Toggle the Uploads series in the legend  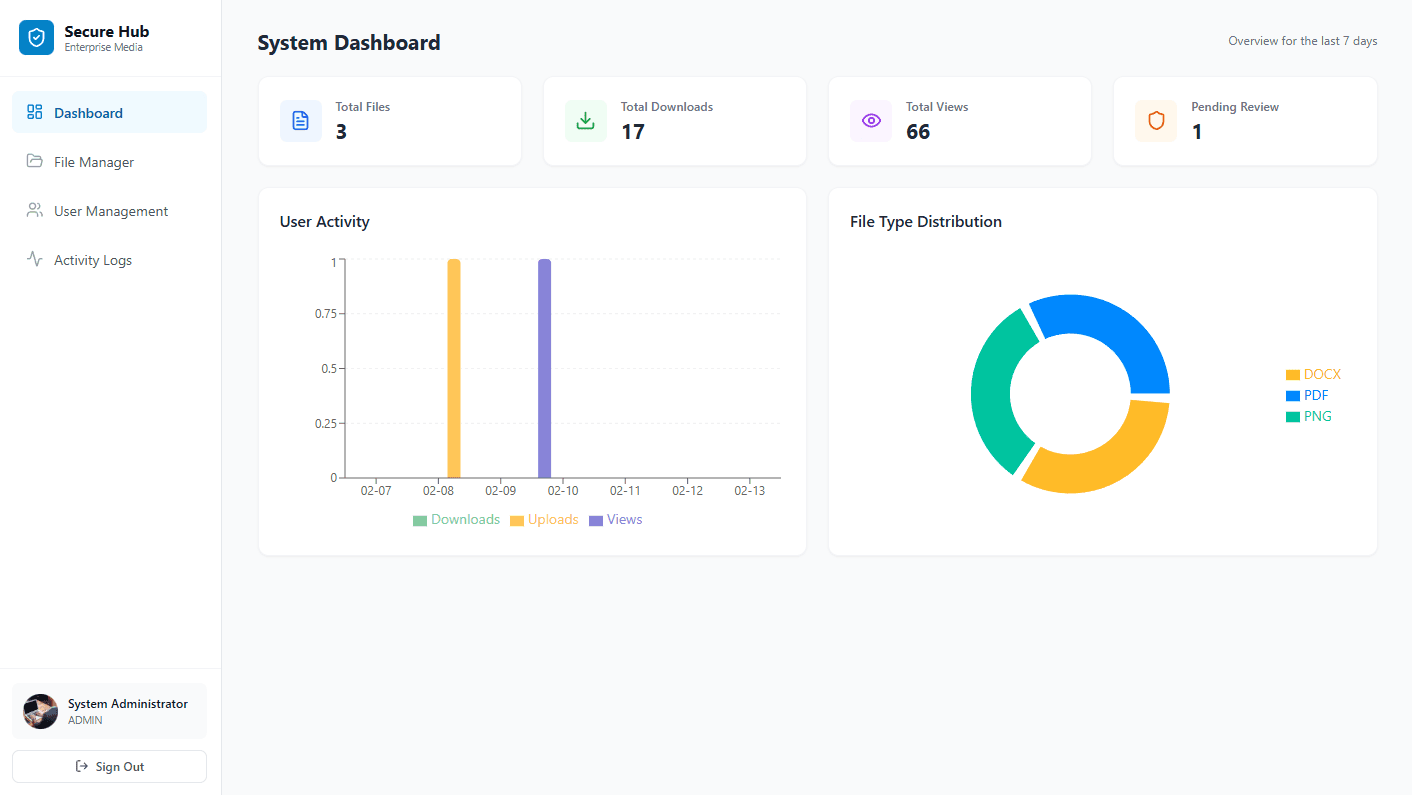(544, 519)
